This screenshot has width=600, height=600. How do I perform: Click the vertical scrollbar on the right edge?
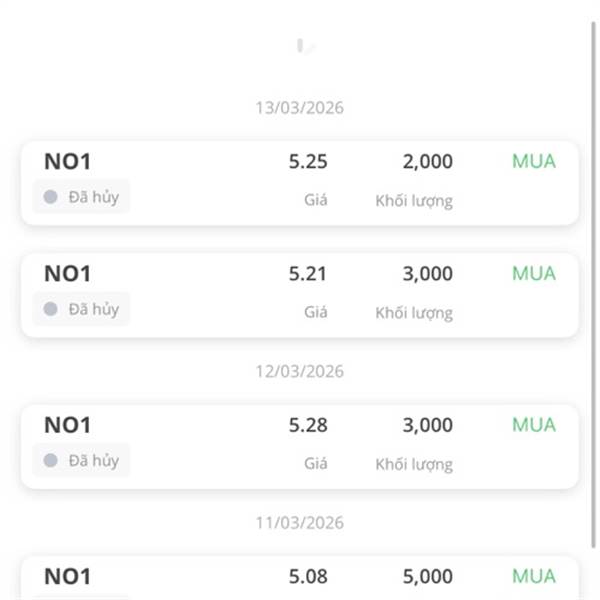pyautogui.click(x=593, y=285)
